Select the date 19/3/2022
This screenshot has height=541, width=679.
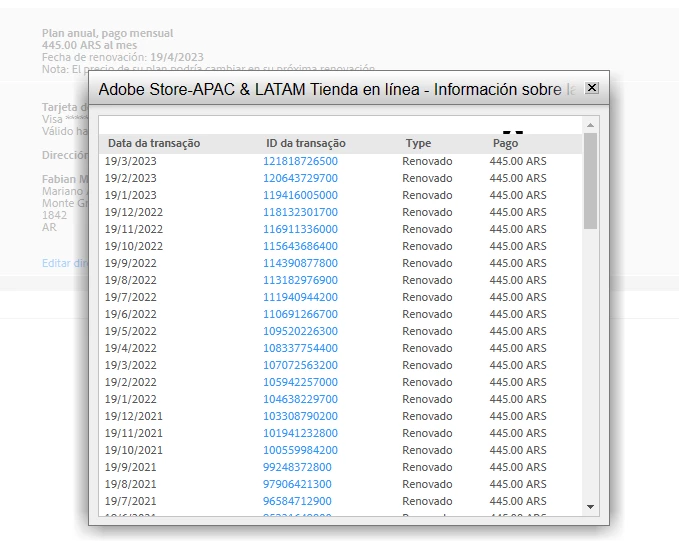click(130, 365)
